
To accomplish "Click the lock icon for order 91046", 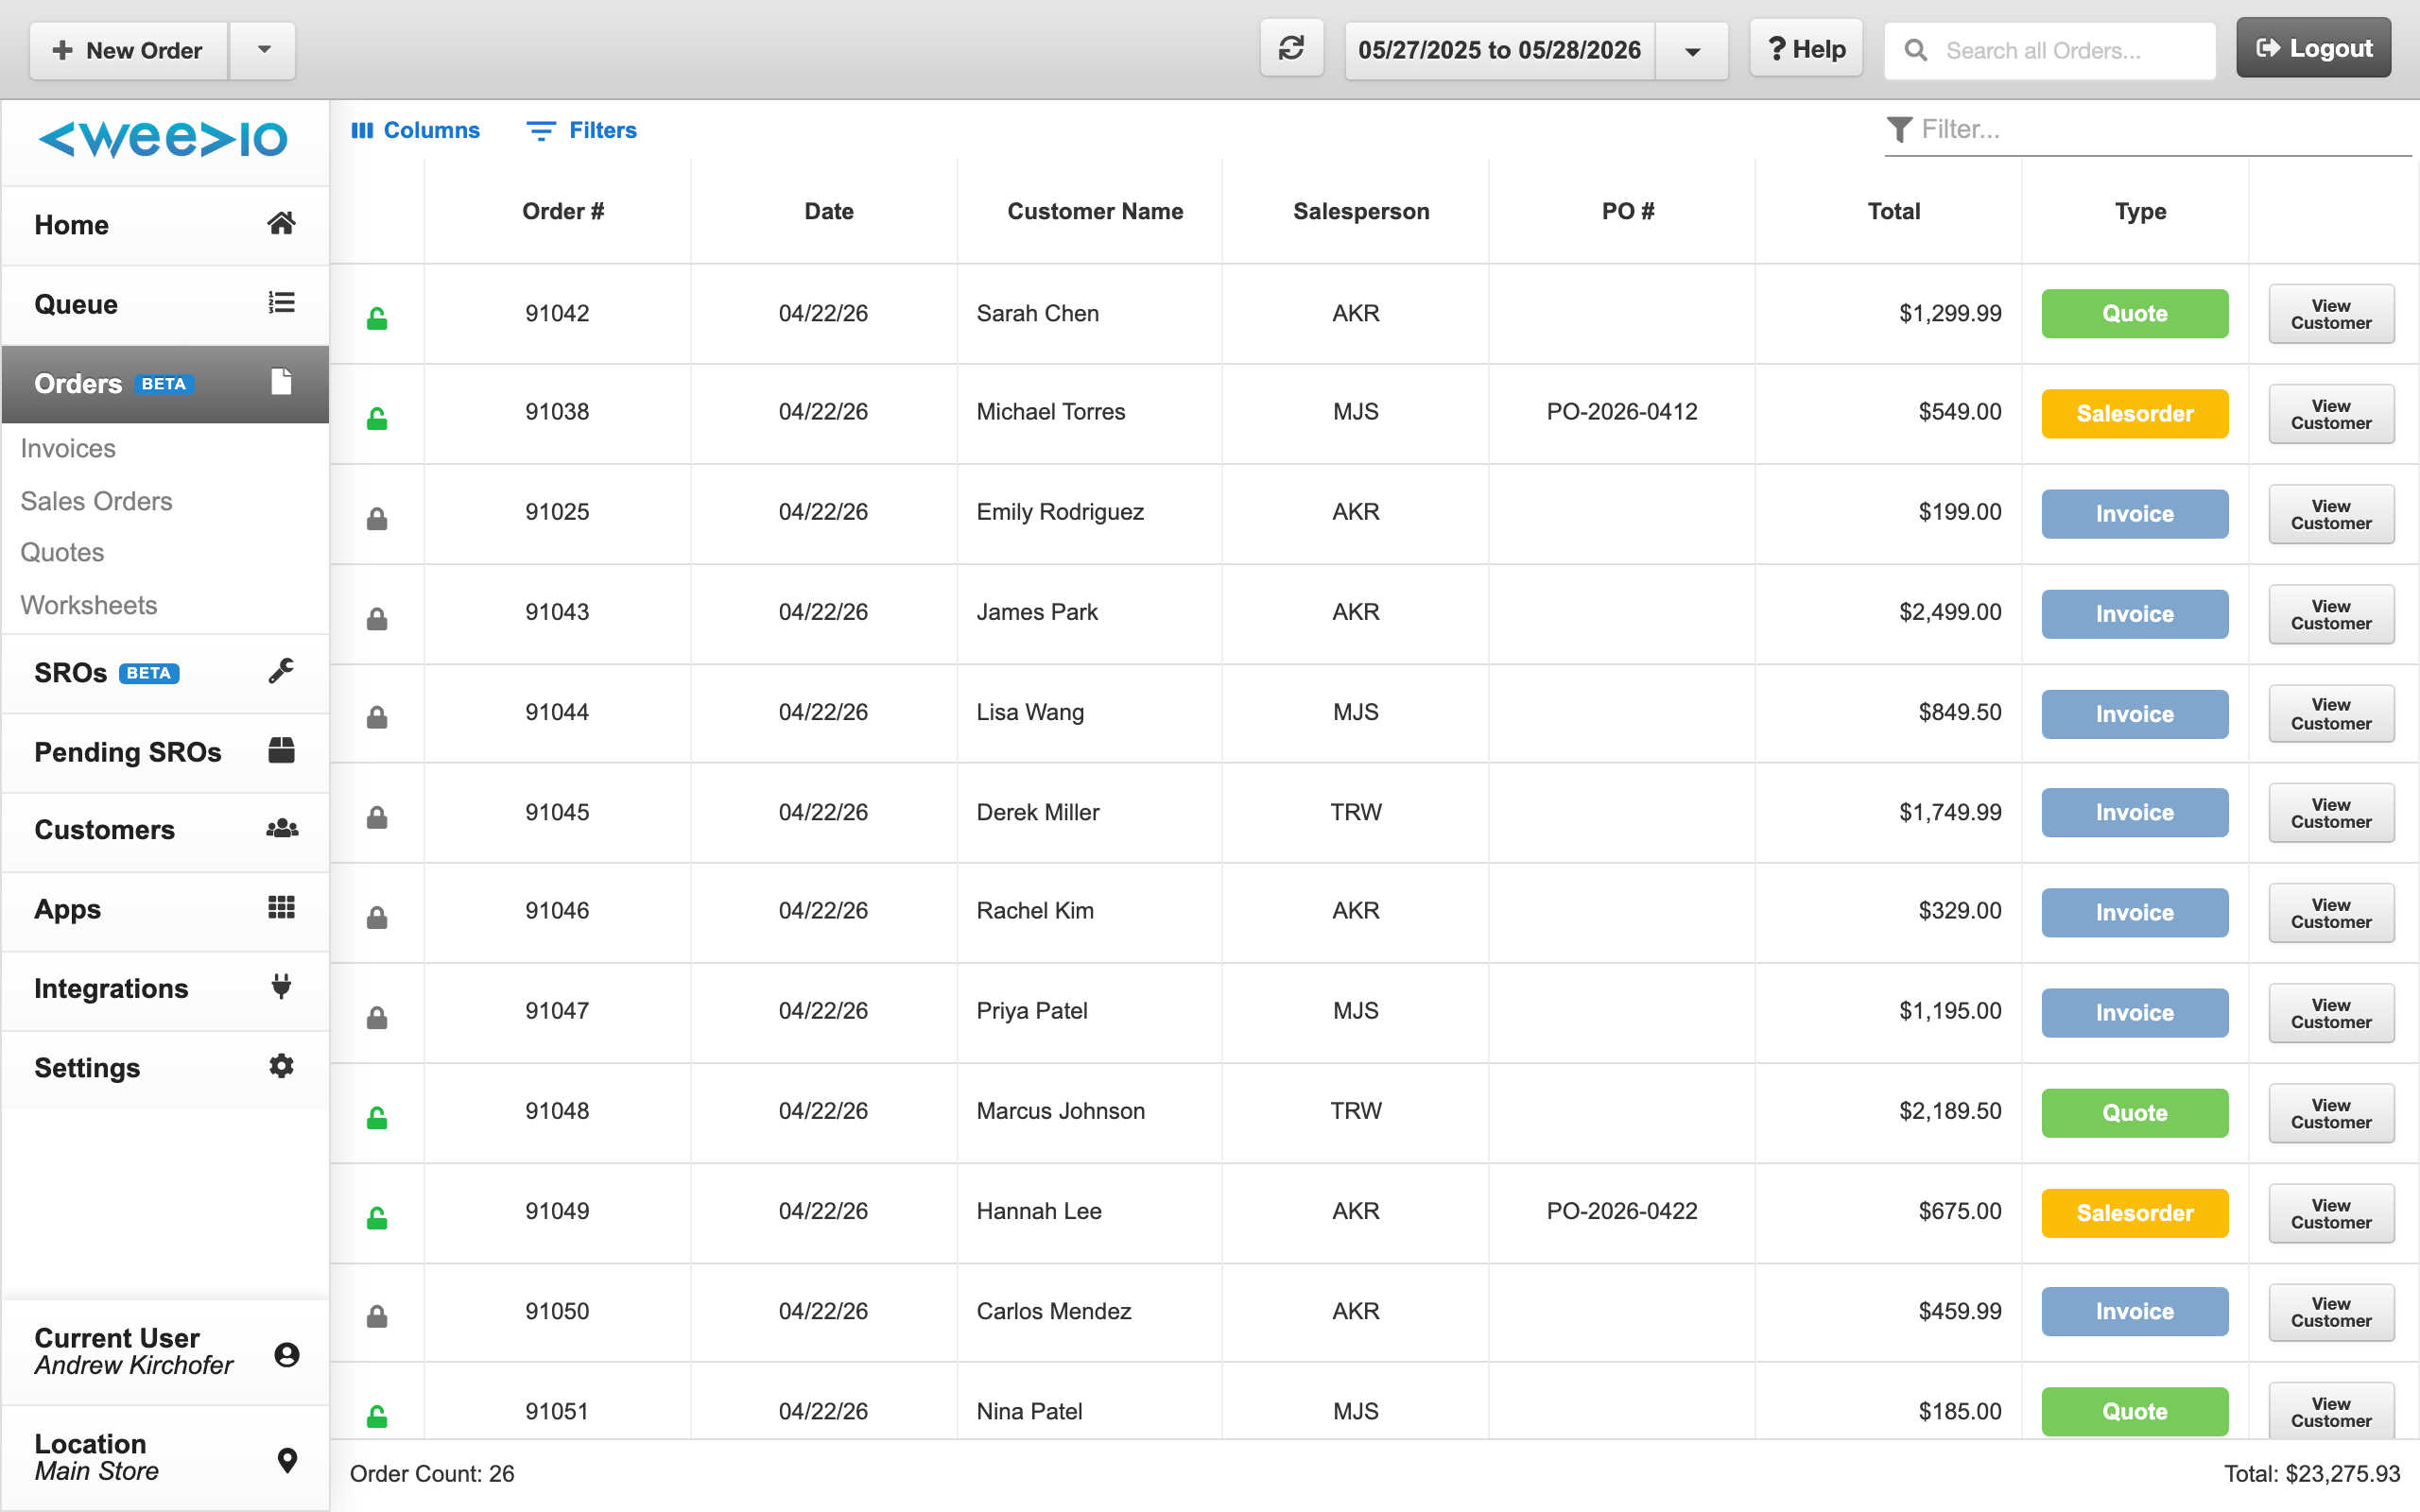I will pyautogui.click(x=377, y=917).
